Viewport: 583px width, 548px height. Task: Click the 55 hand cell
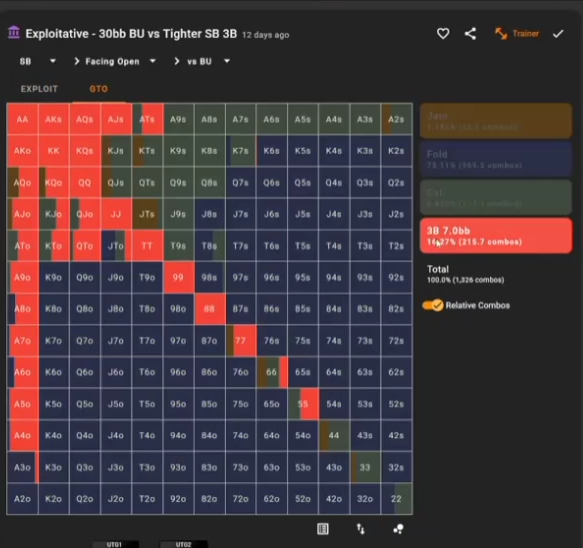tap(303, 404)
